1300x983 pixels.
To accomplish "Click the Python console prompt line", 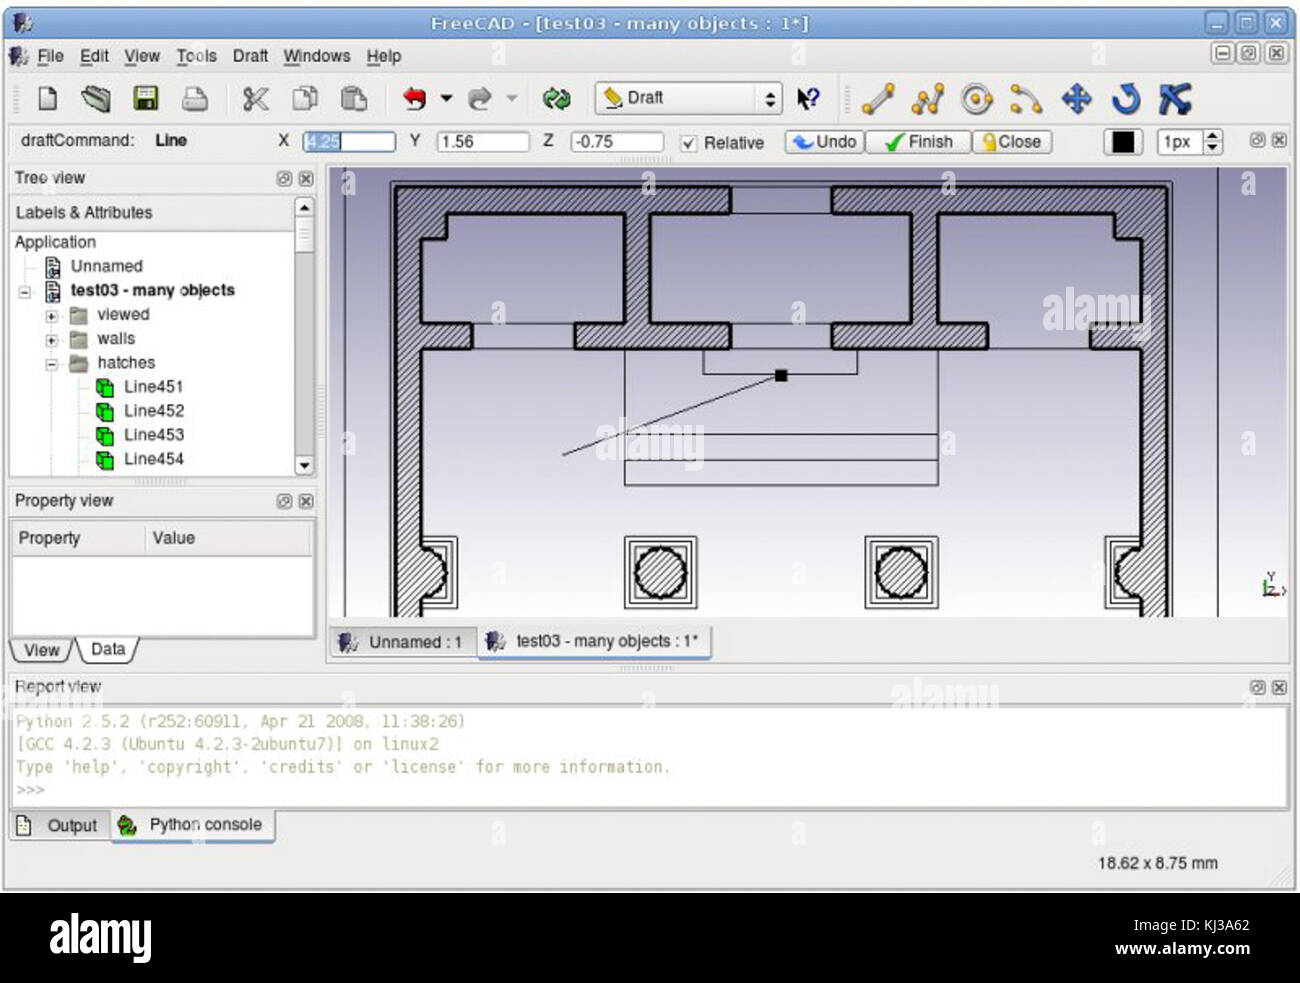I will click(650, 790).
